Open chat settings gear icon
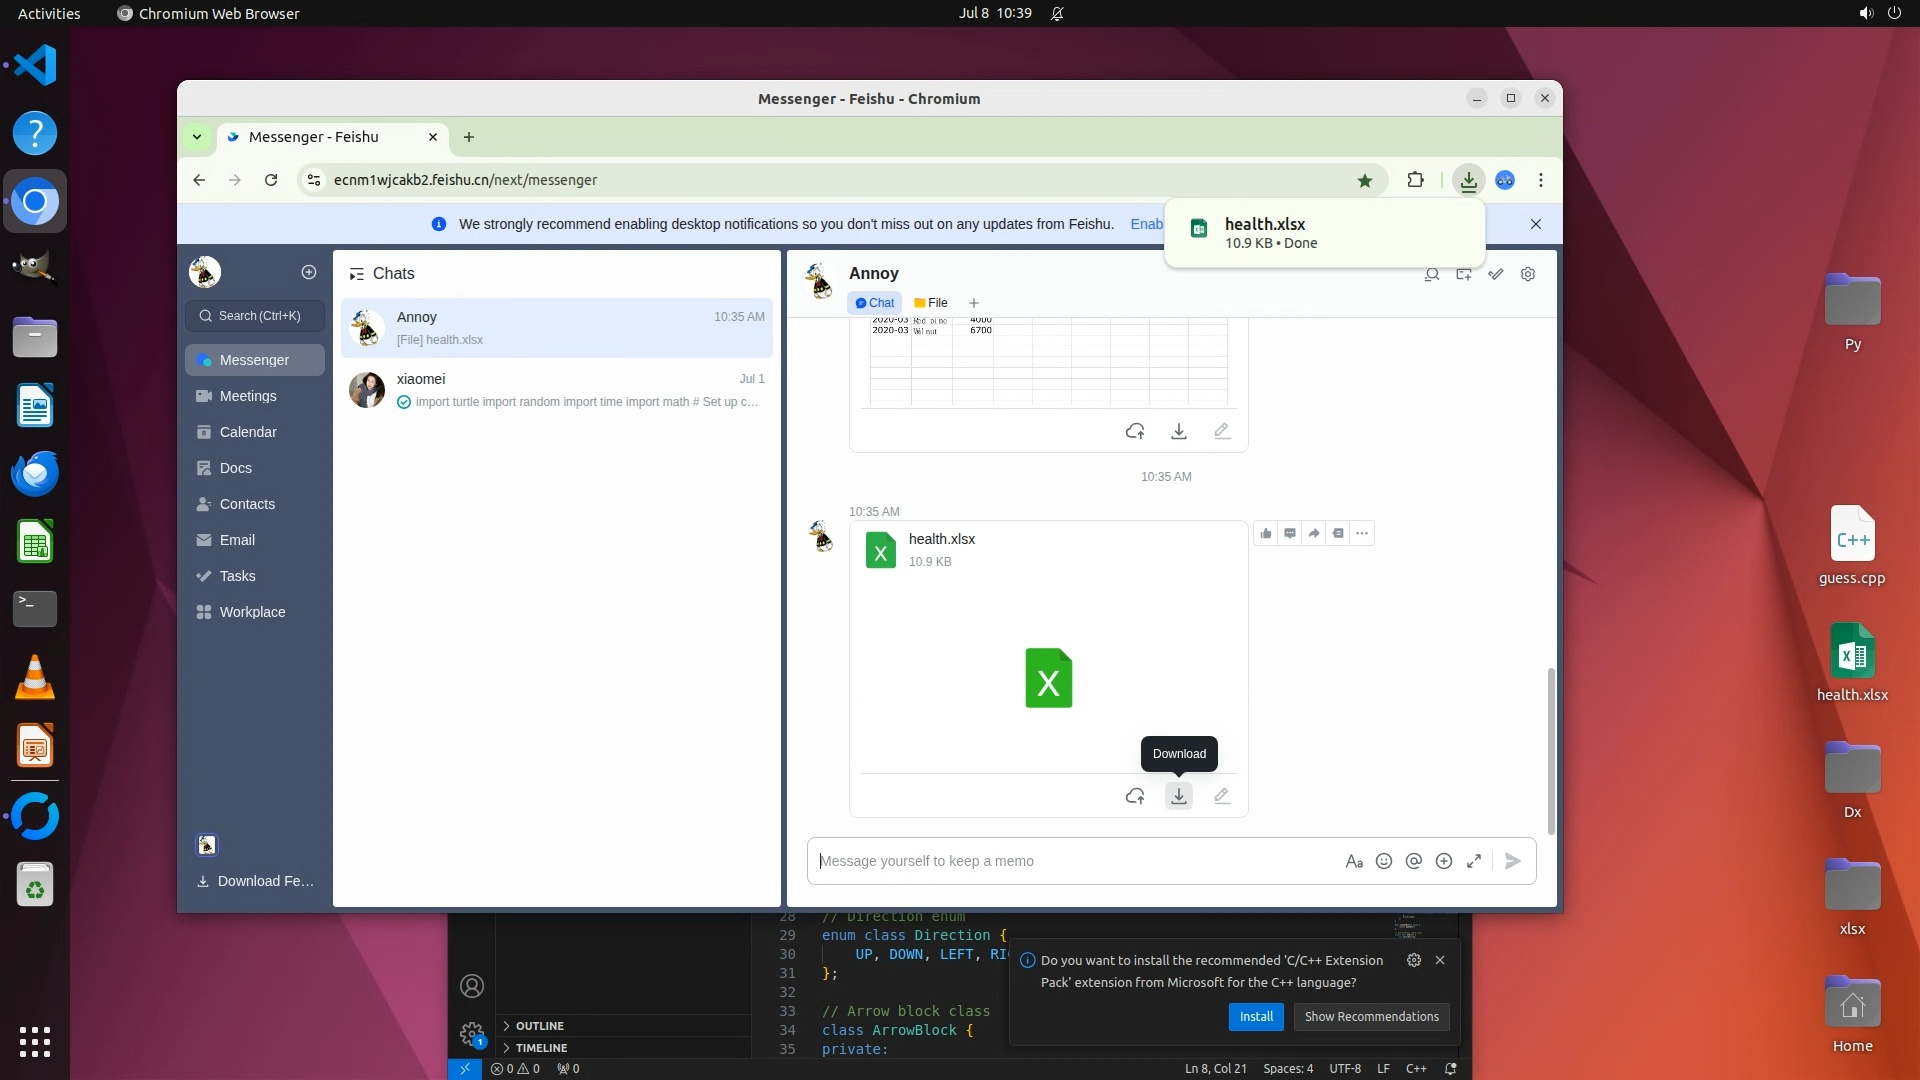The width and height of the screenshot is (1920, 1080). (x=1528, y=274)
